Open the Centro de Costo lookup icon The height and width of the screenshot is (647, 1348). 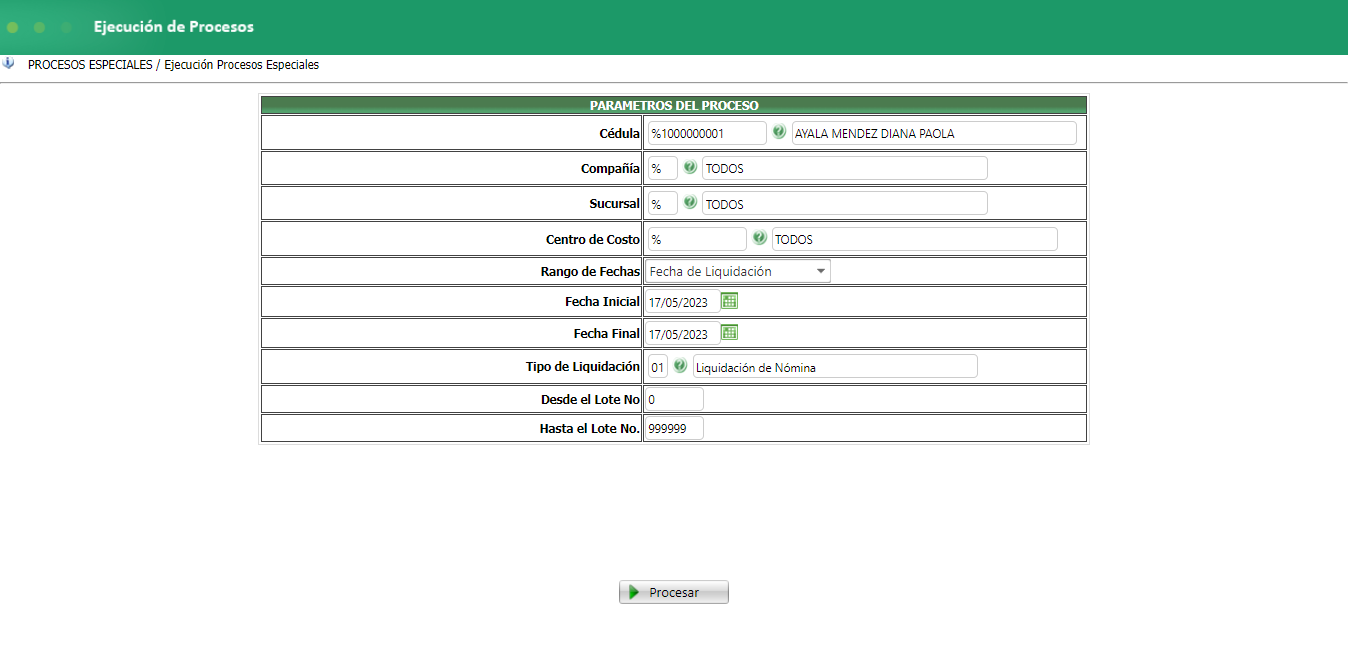(x=760, y=239)
